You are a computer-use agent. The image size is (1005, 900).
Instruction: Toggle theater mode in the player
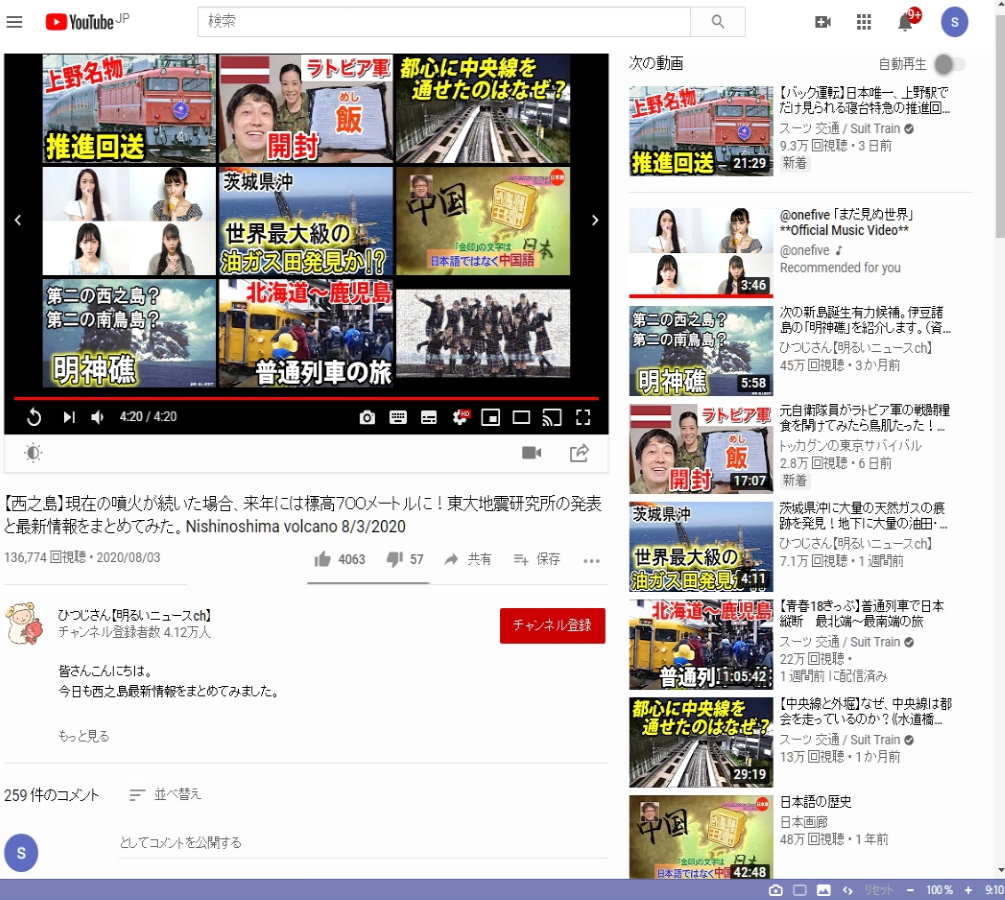coord(521,418)
